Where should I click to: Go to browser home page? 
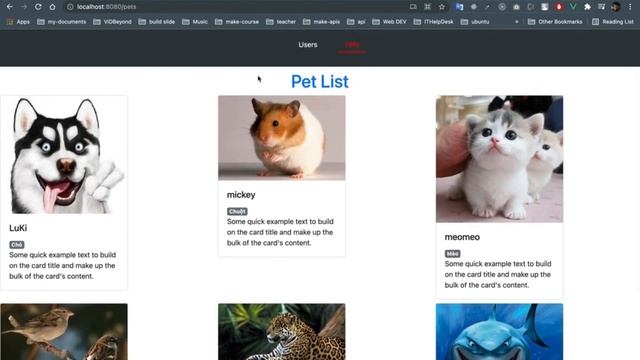(x=52, y=7)
